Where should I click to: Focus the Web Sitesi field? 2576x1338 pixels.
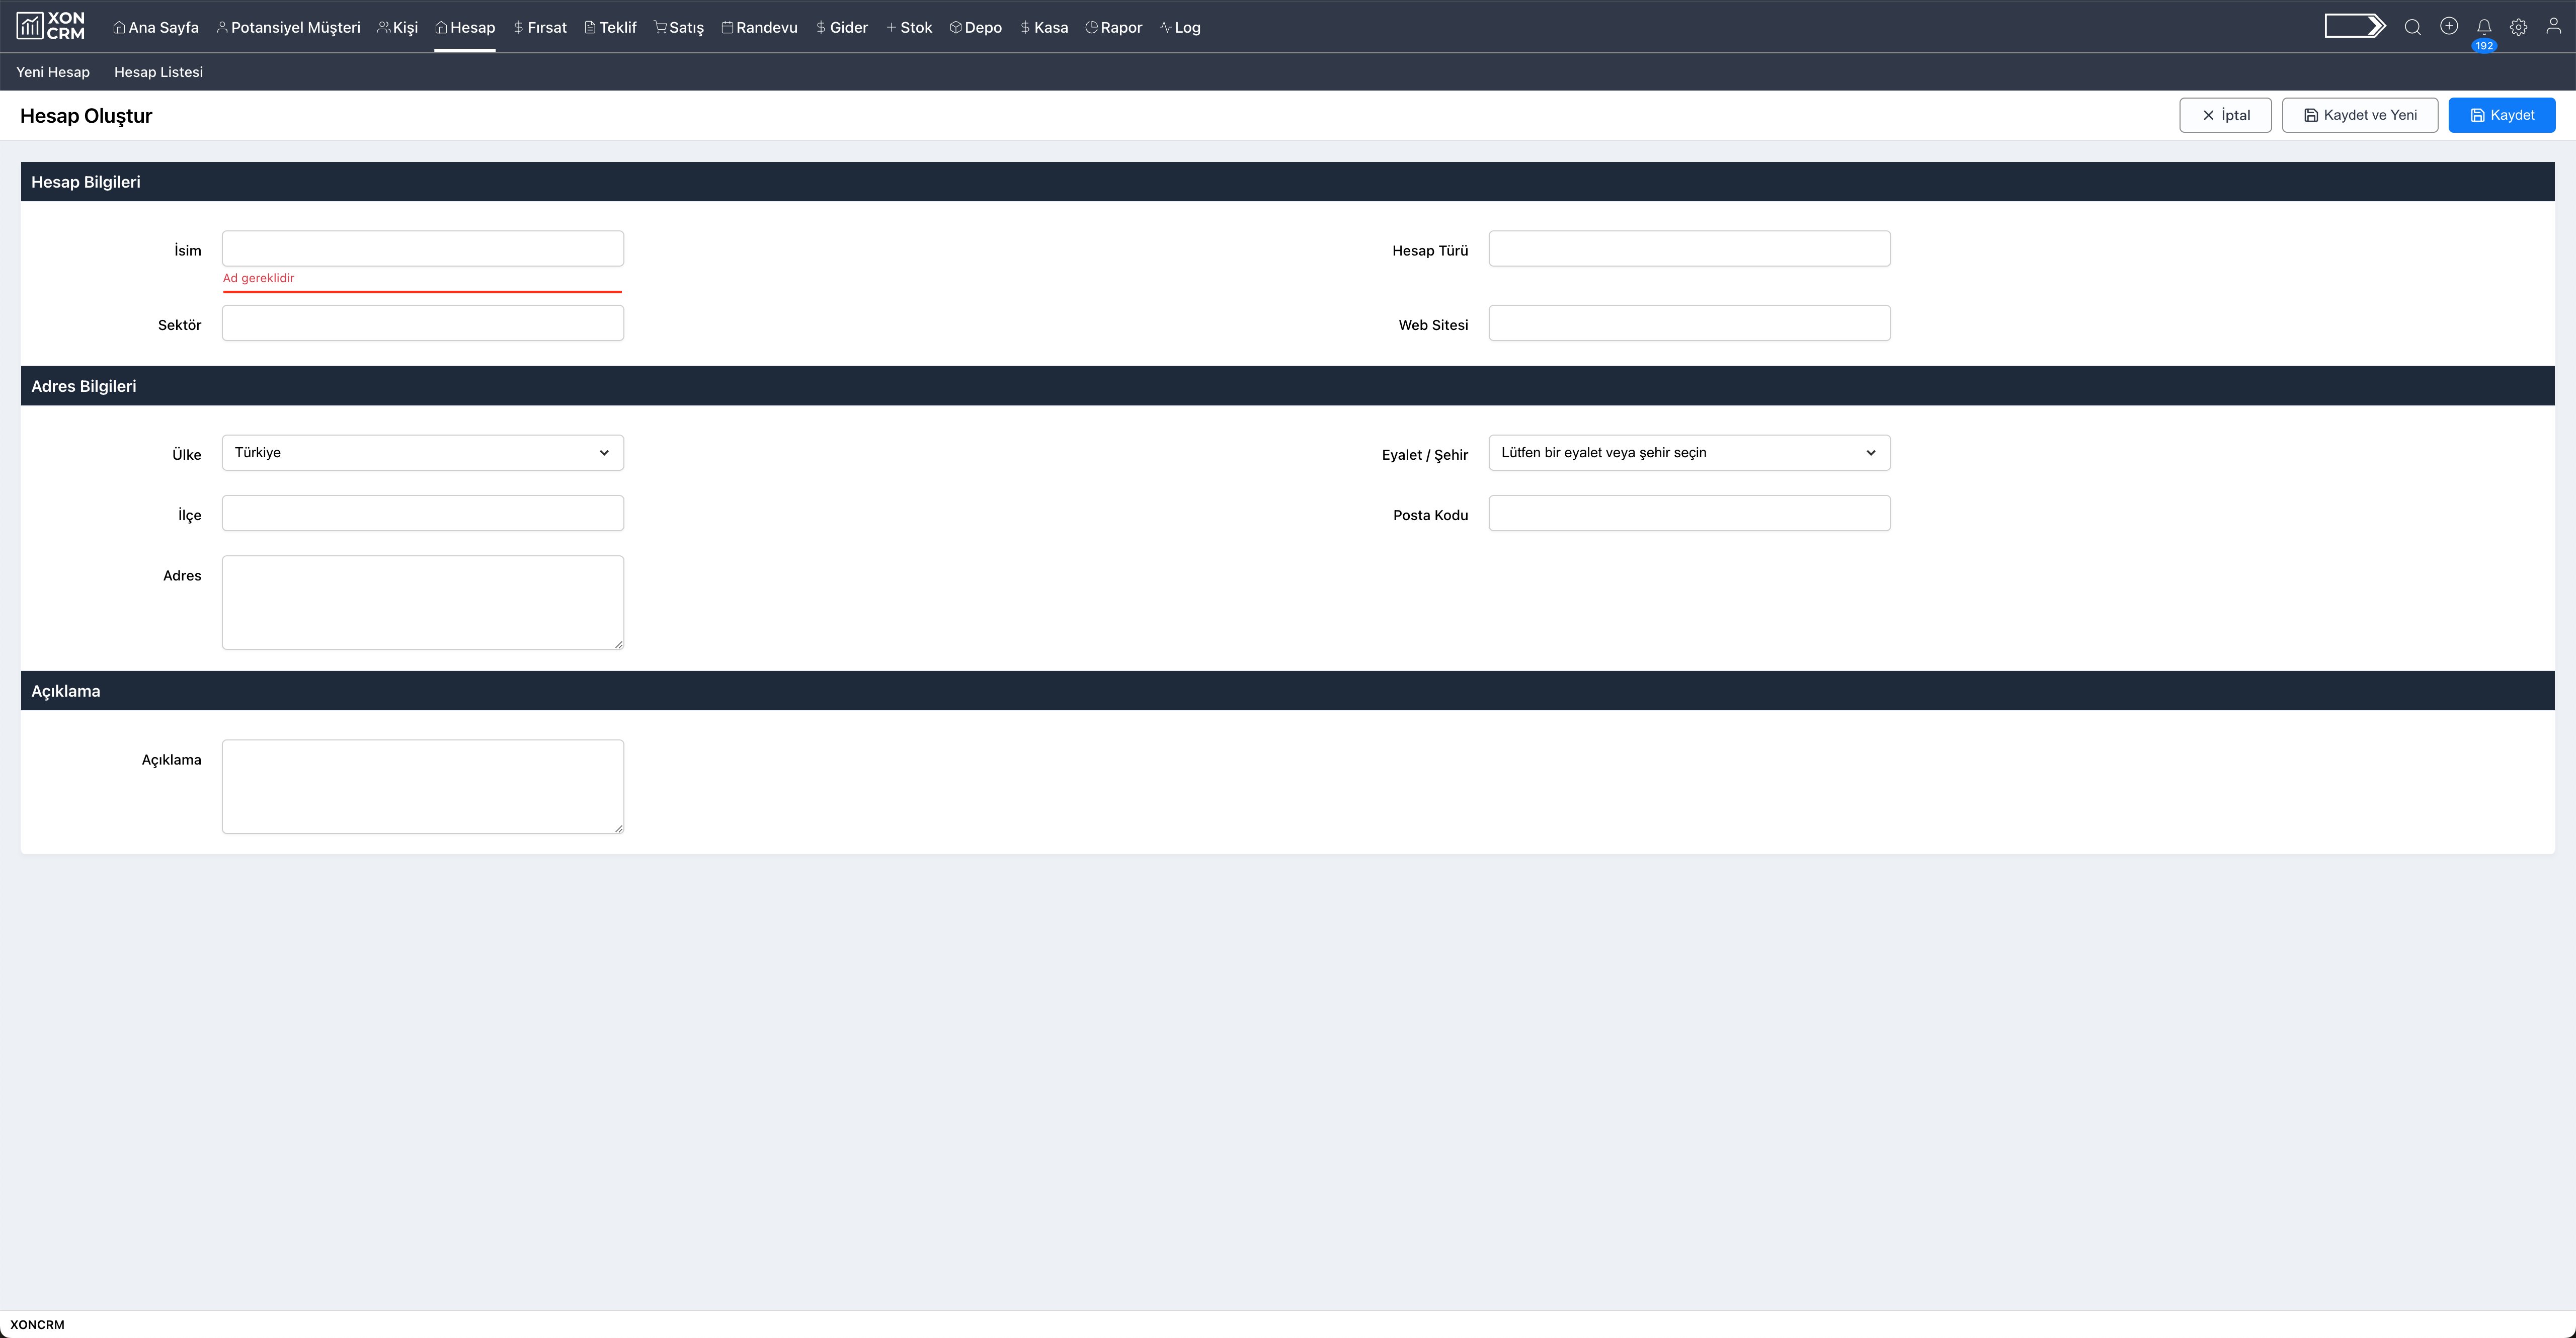click(1689, 323)
